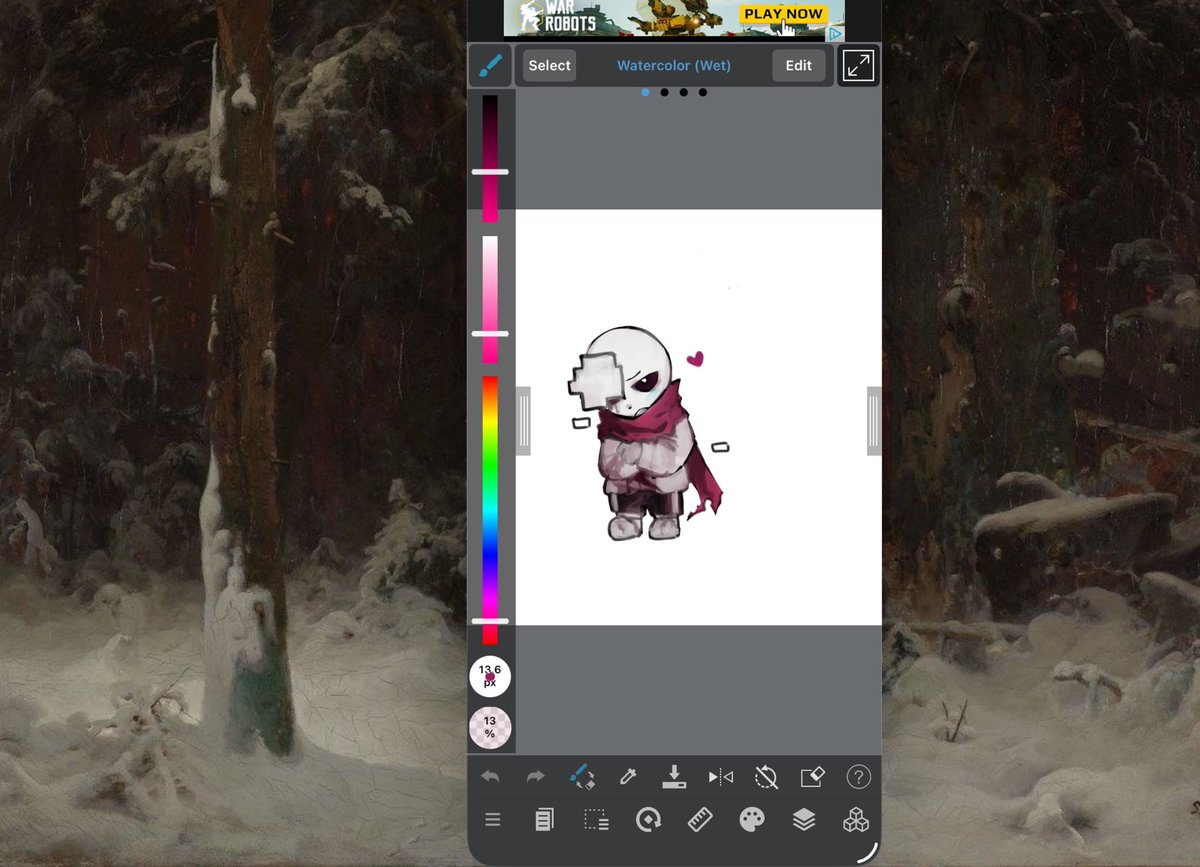Toggle the rotation lock icon
The image size is (1200, 867).
pyautogui.click(x=766, y=777)
